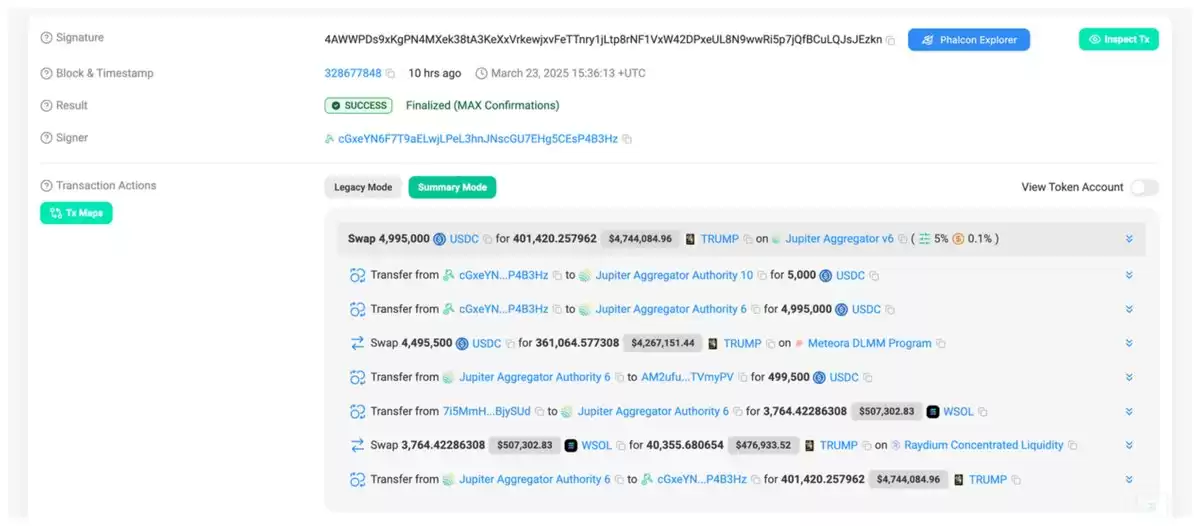Expand the Swap 4,995,000 USDC summary row
The height and width of the screenshot is (526, 1200).
[1129, 239]
